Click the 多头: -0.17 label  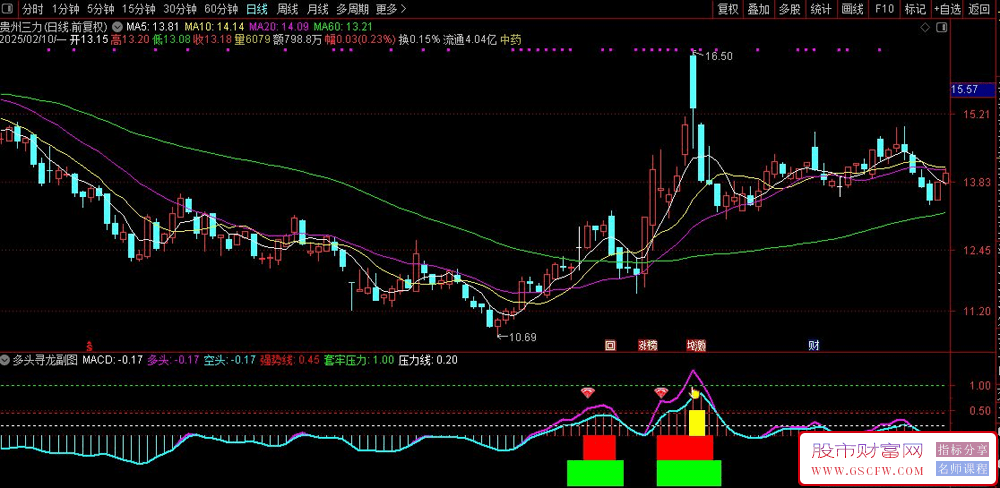[172, 360]
